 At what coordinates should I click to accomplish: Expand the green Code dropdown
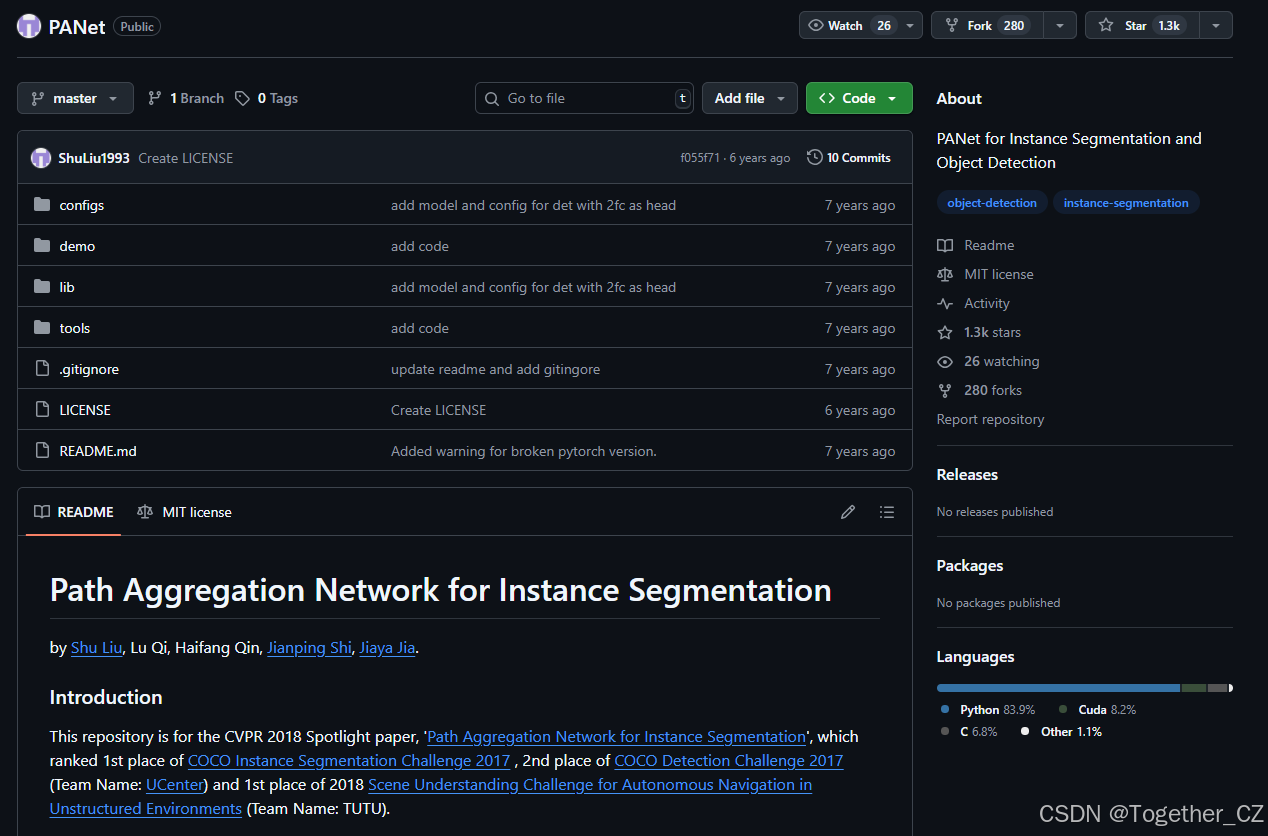[859, 98]
